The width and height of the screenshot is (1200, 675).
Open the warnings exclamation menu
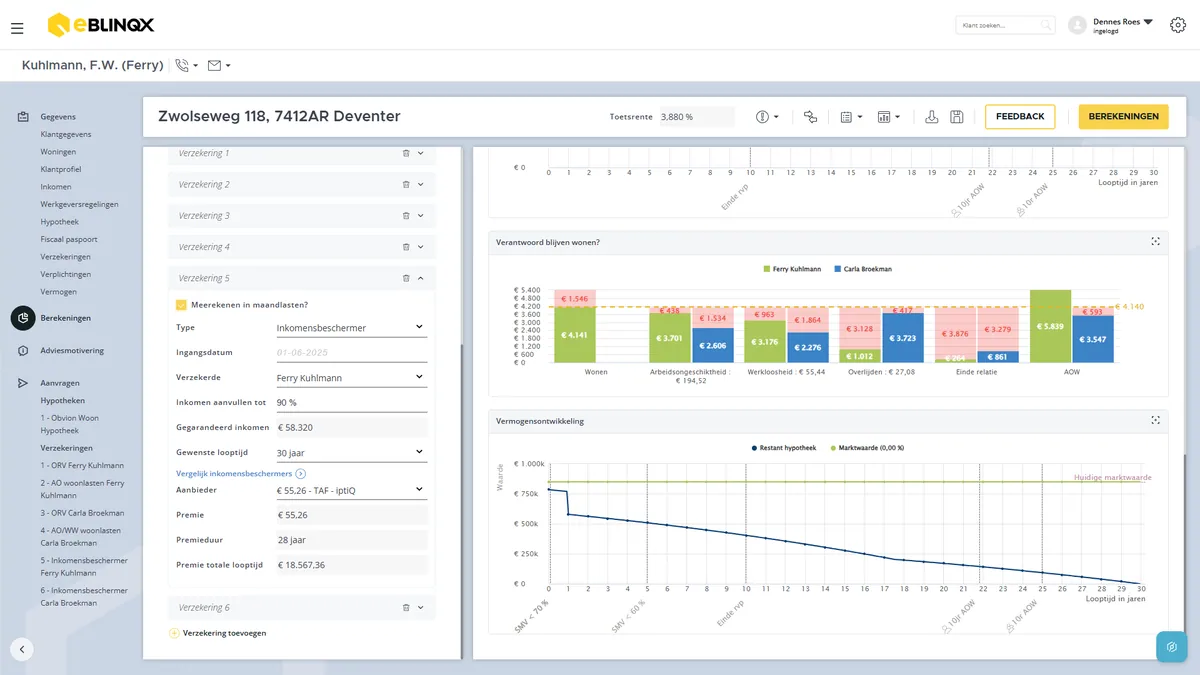click(x=767, y=117)
